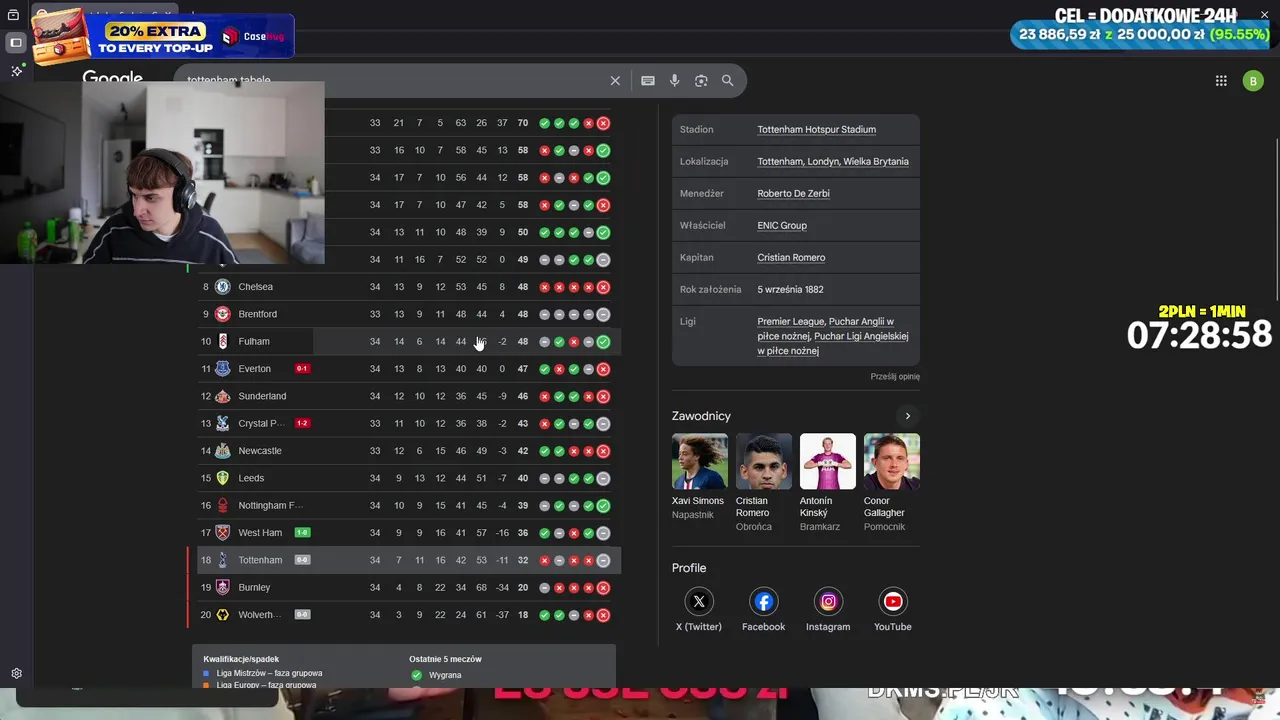Open Tottenham X (Twitter) profile
This screenshot has height=720, width=1280.
point(699,601)
